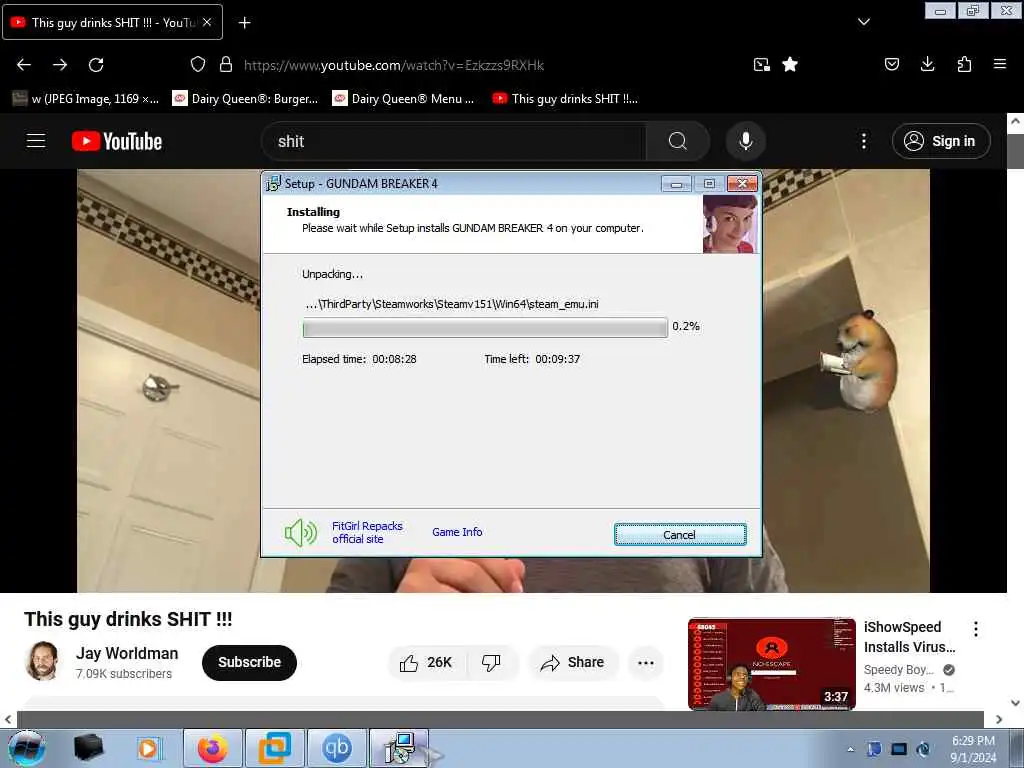This screenshot has width=1024, height=768.
Task: Select the YouTube tab in Firefox
Action: 112,22
